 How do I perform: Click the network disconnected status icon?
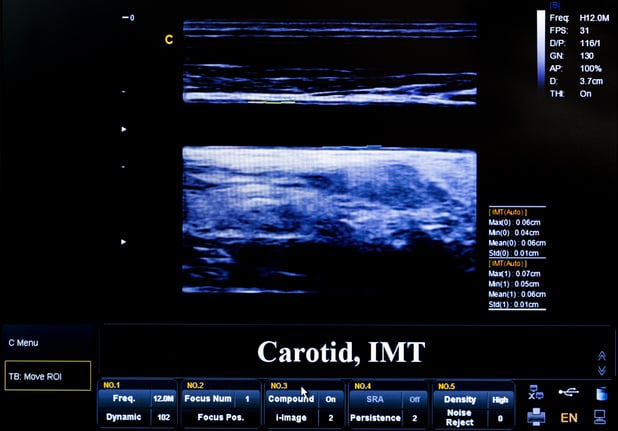[536, 392]
